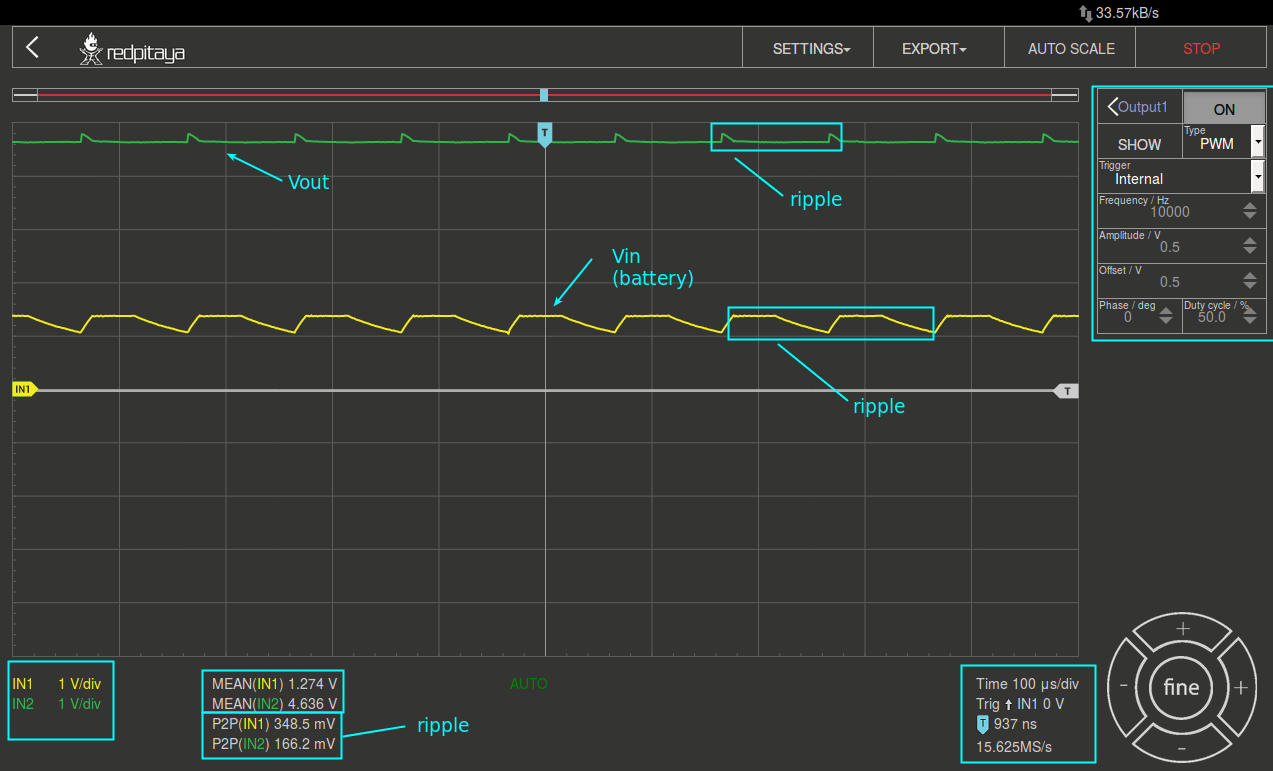Click the handle on the time position bar
The height and width of the screenshot is (771, 1273).
[x=544, y=95]
